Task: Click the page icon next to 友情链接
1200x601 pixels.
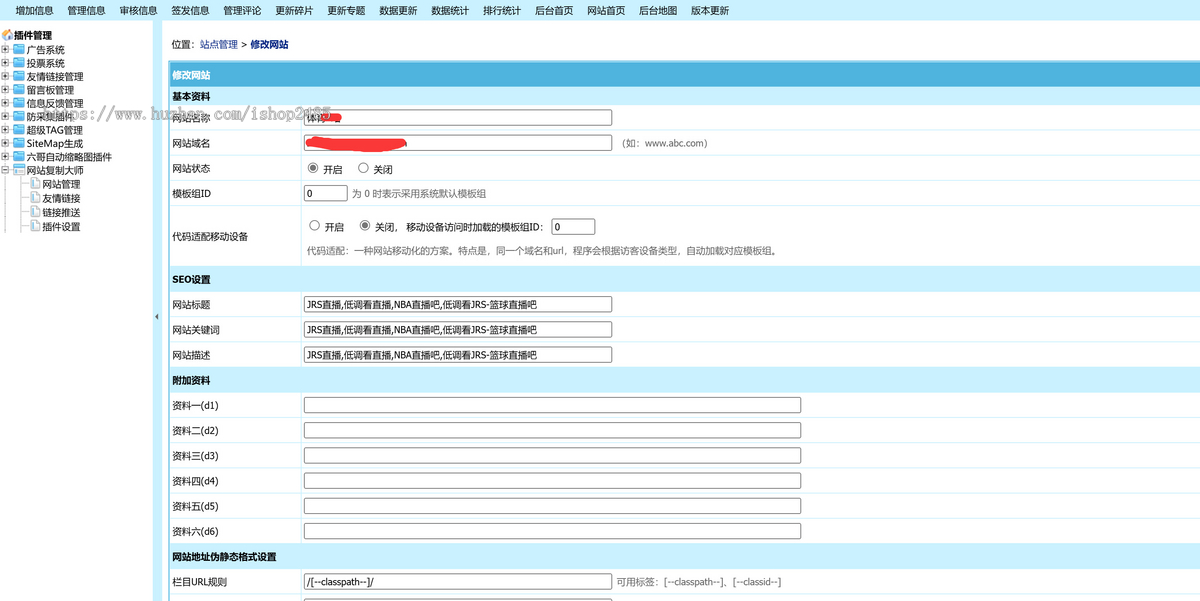Action: 34,198
